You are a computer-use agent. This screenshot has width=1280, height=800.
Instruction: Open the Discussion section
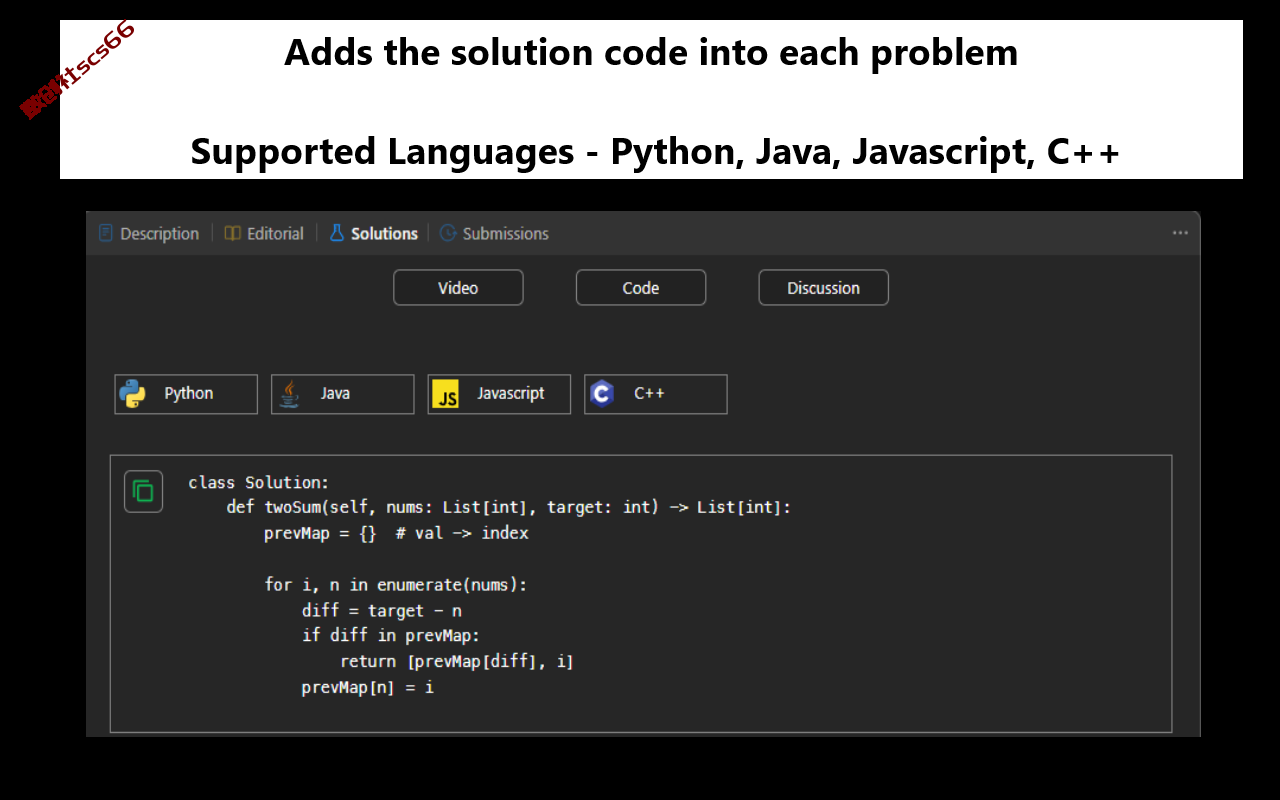pyautogui.click(x=823, y=288)
